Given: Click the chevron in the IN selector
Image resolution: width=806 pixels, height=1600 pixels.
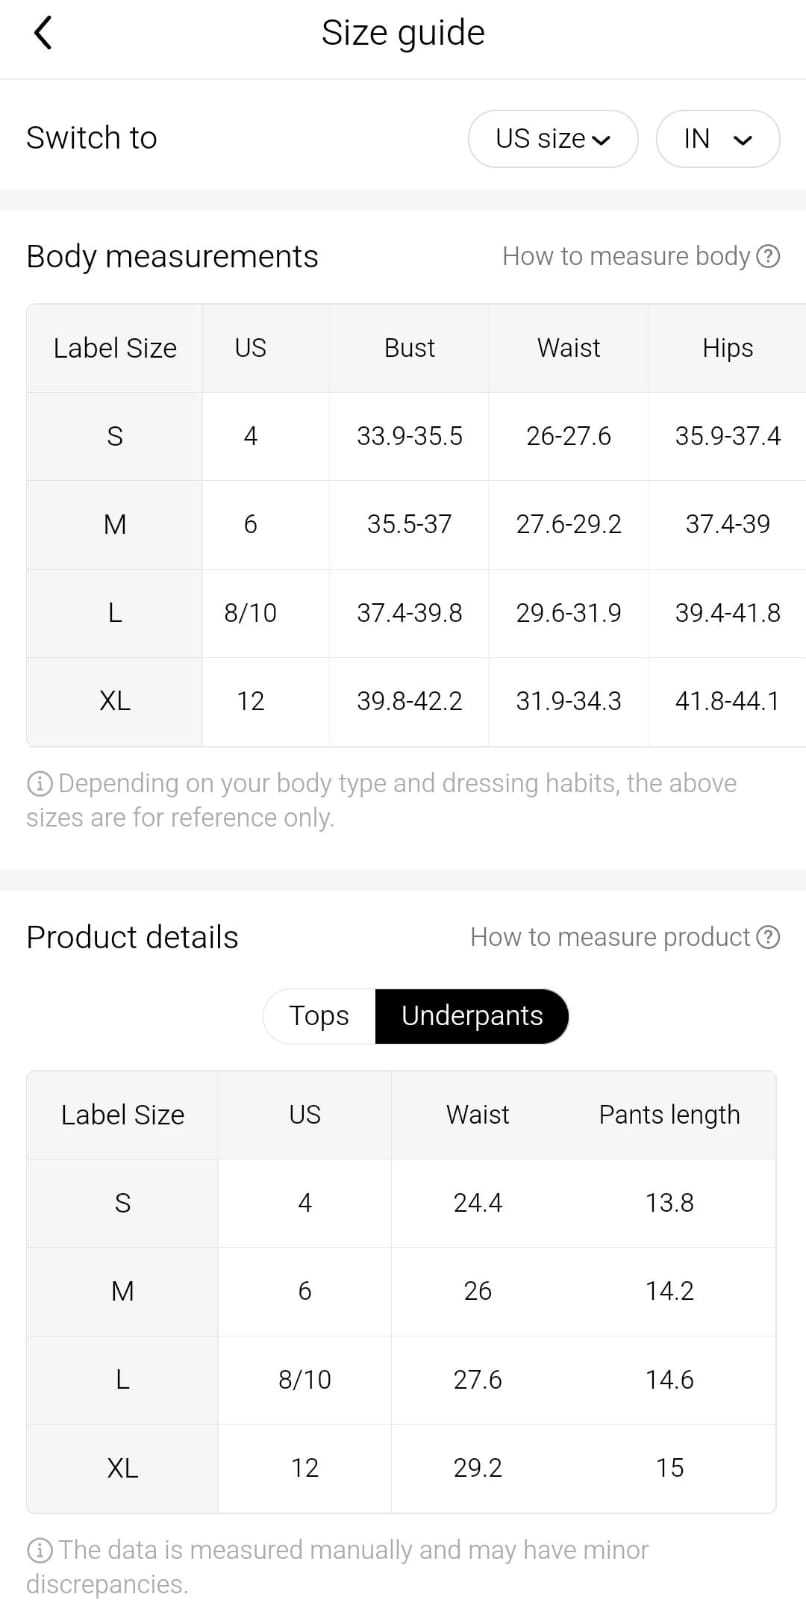Looking at the screenshot, I should (x=742, y=140).
